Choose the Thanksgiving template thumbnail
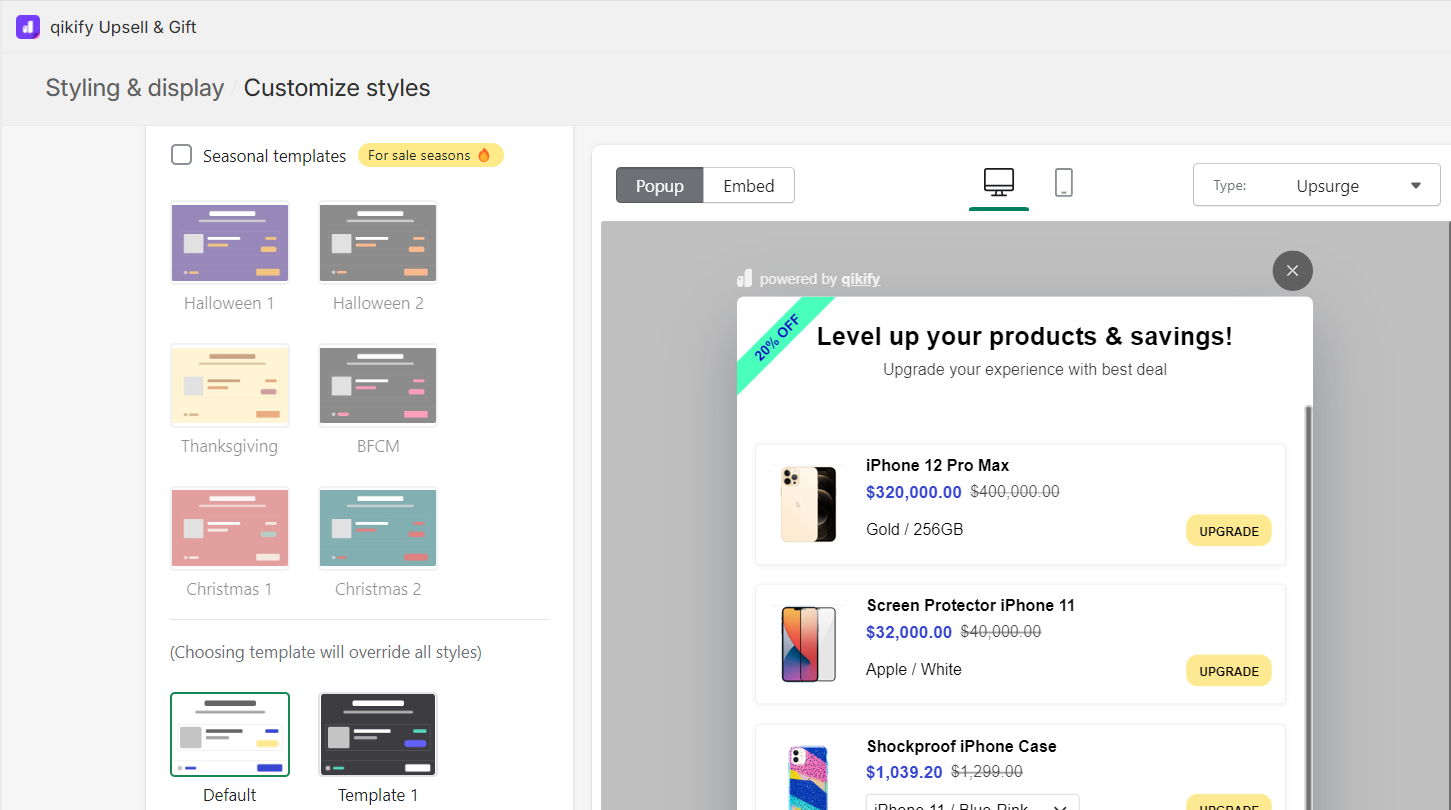1451x810 pixels. click(230, 386)
